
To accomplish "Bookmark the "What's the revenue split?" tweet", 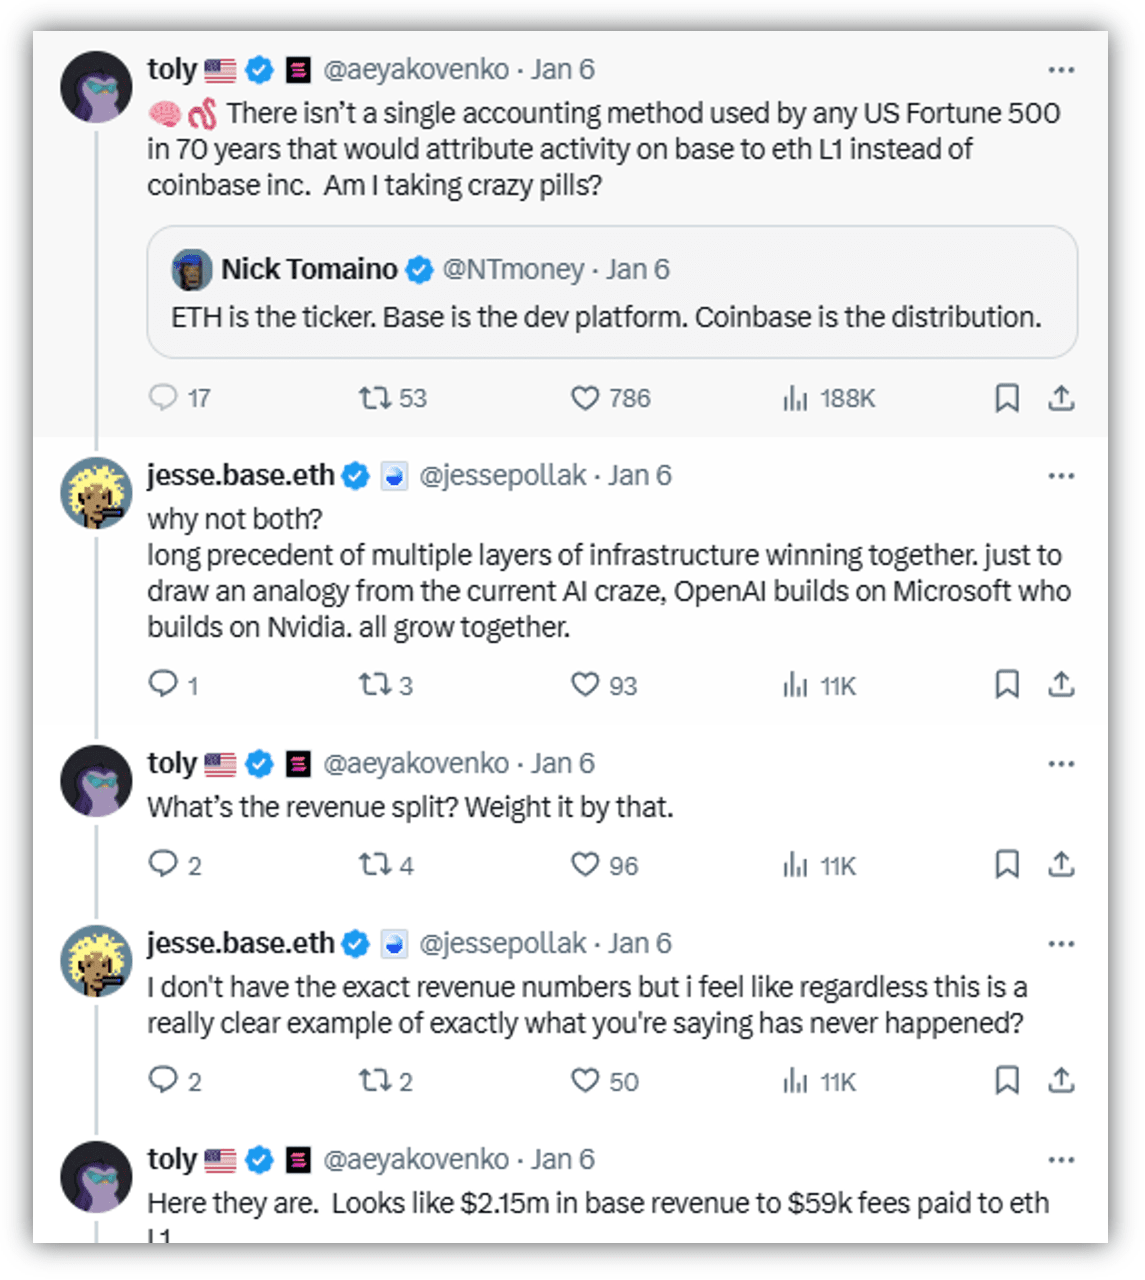I will (1006, 864).
